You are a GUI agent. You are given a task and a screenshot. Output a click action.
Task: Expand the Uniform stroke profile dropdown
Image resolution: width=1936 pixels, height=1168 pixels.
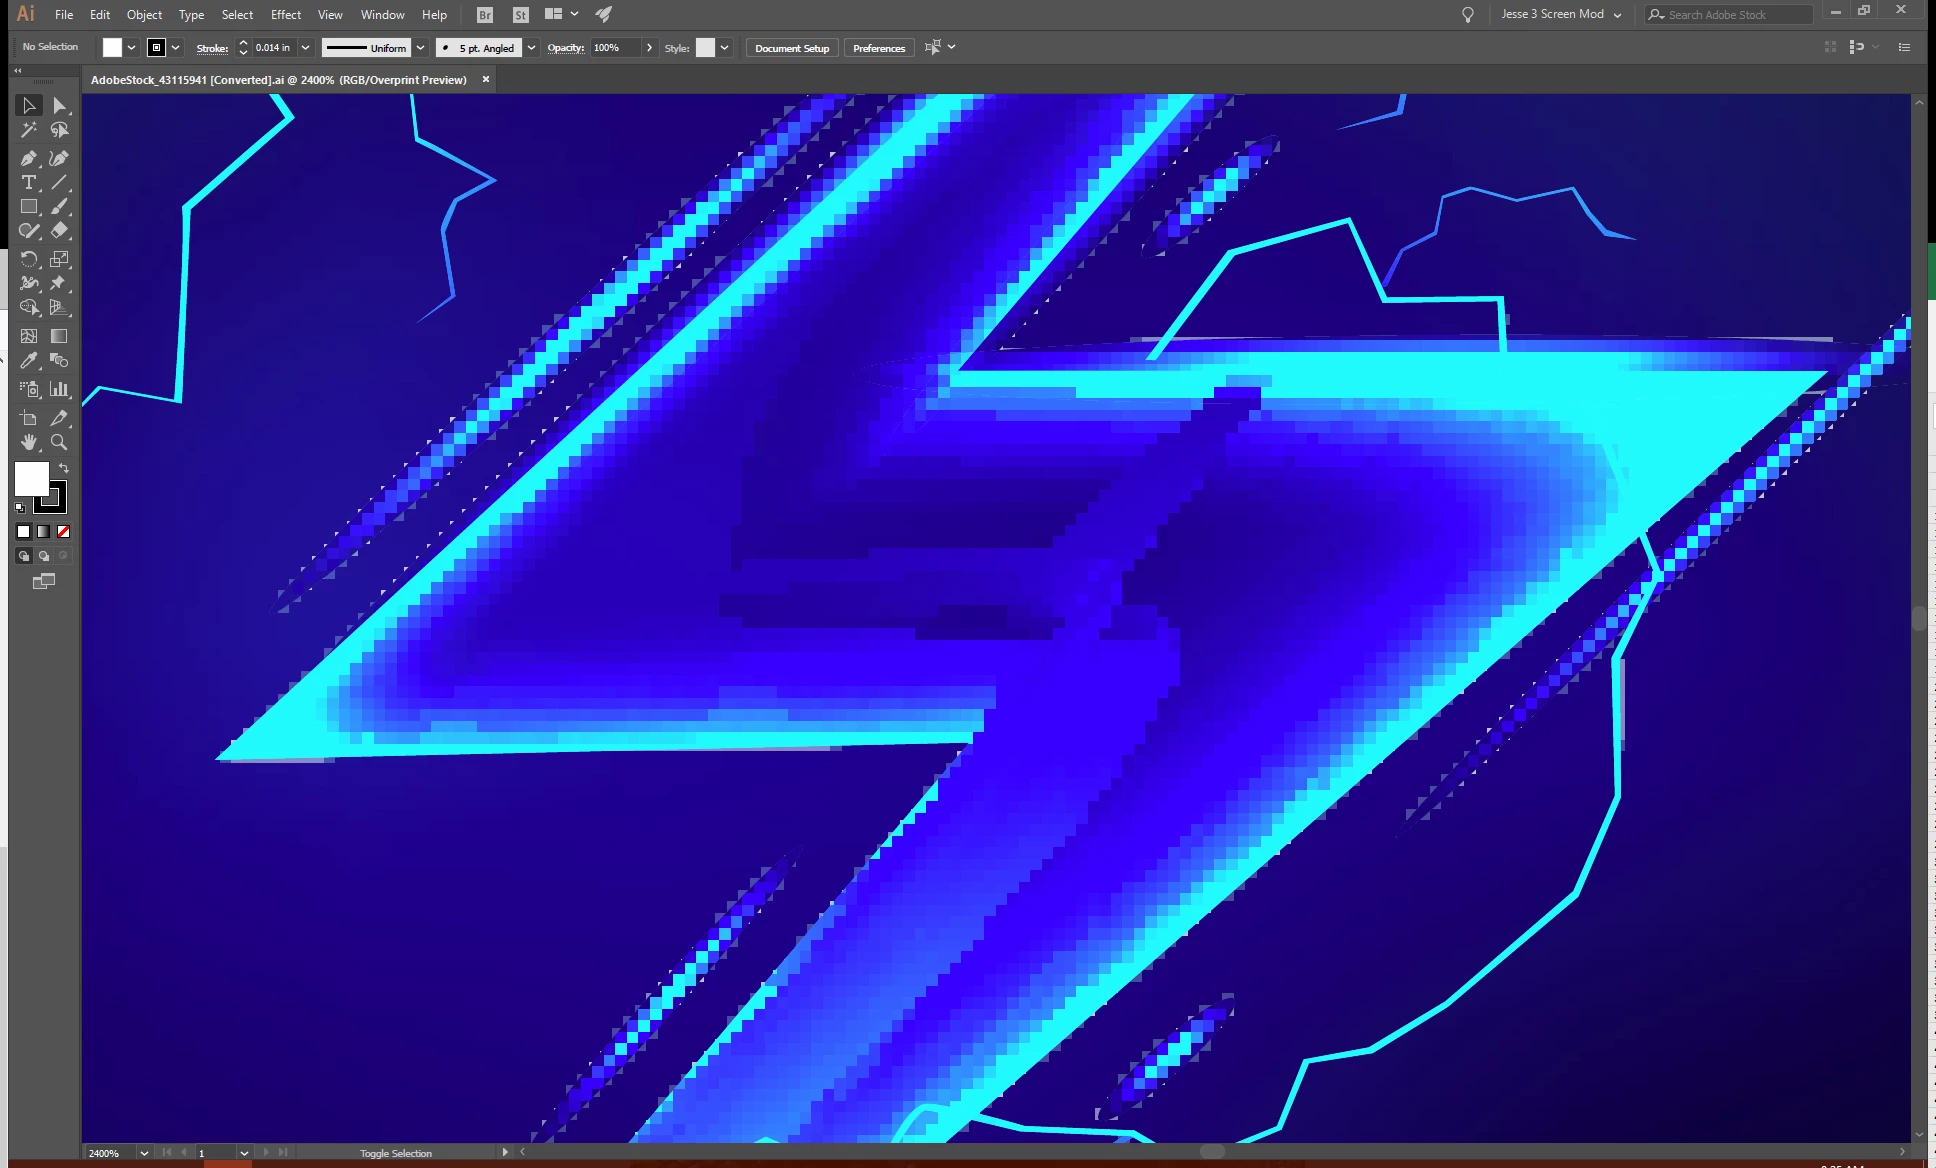point(421,48)
